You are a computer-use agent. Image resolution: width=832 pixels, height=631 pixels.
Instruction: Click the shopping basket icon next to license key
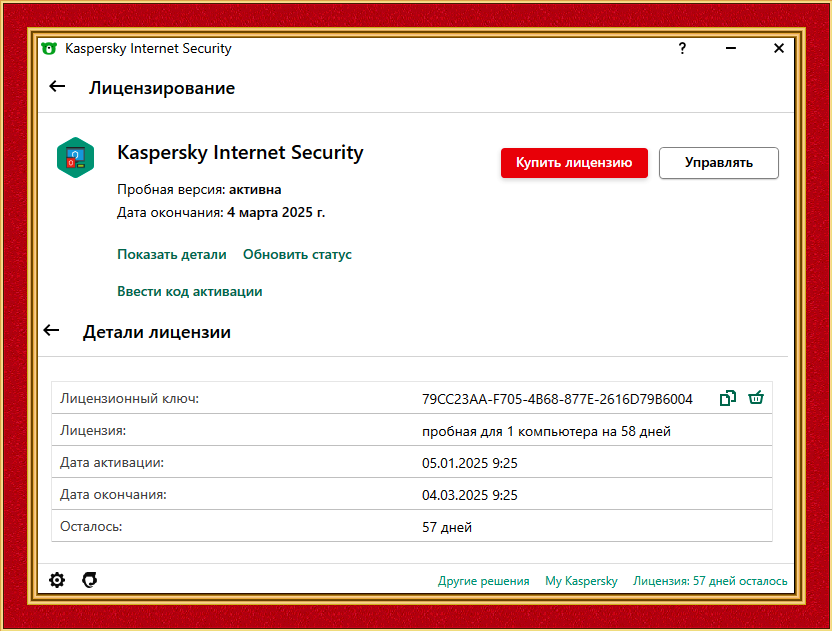click(756, 397)
